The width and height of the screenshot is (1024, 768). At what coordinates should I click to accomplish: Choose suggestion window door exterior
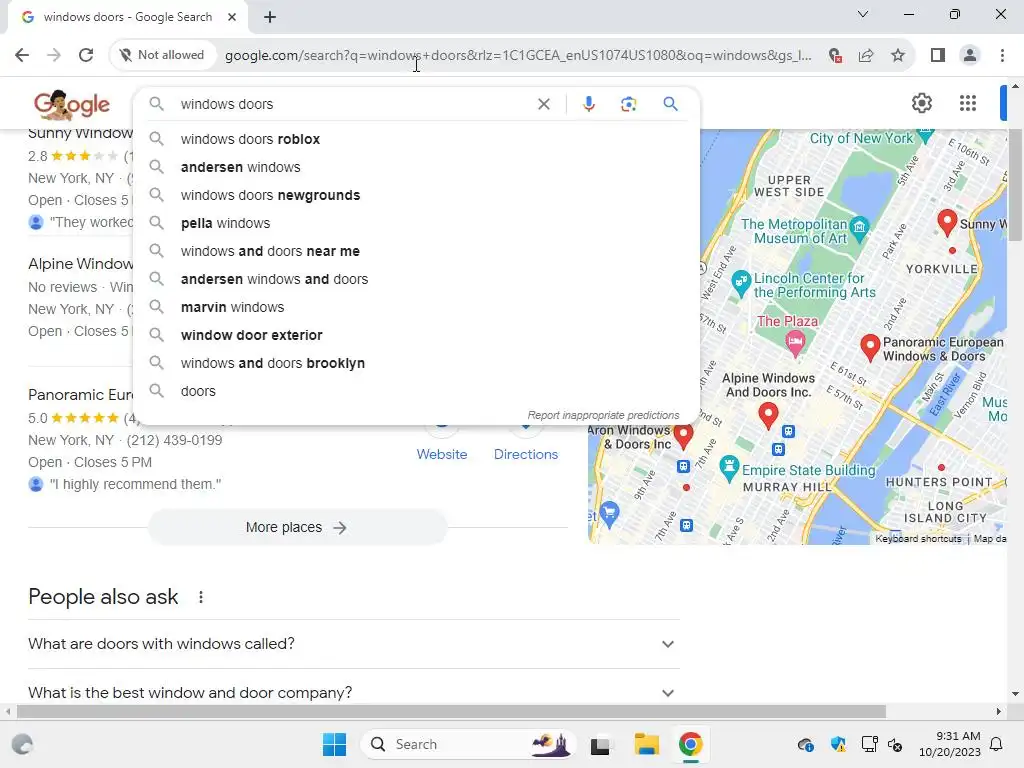(416, 335)
